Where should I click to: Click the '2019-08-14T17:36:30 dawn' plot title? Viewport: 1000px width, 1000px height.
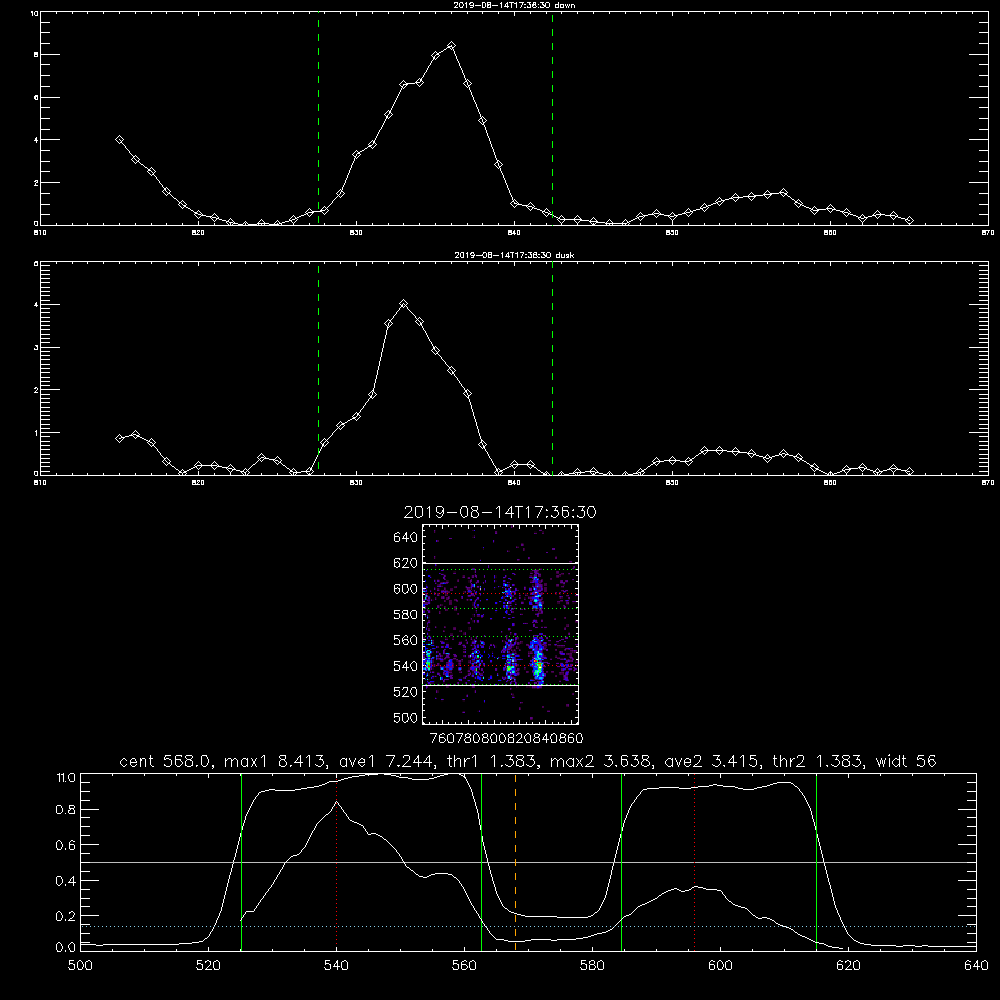pyautogui.click(x=514, y=5)
